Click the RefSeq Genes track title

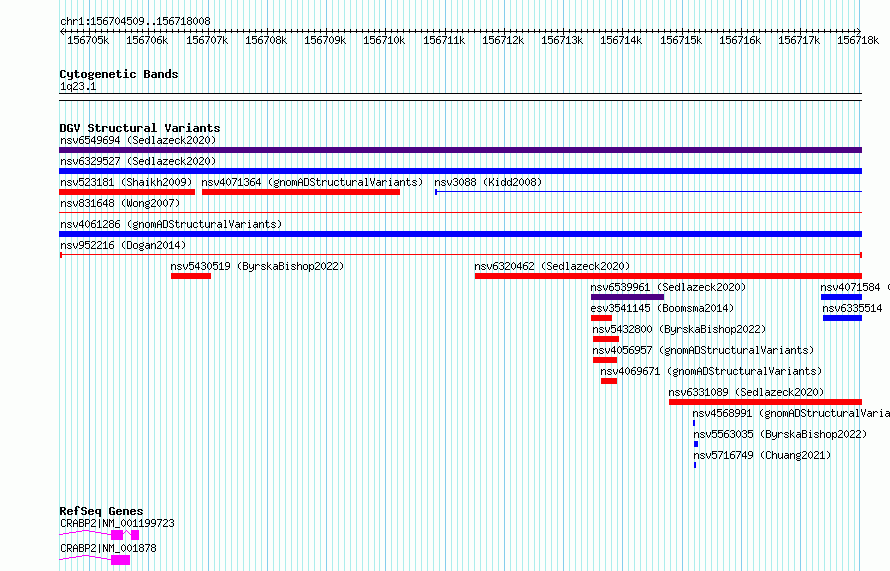tap(101, 511)
